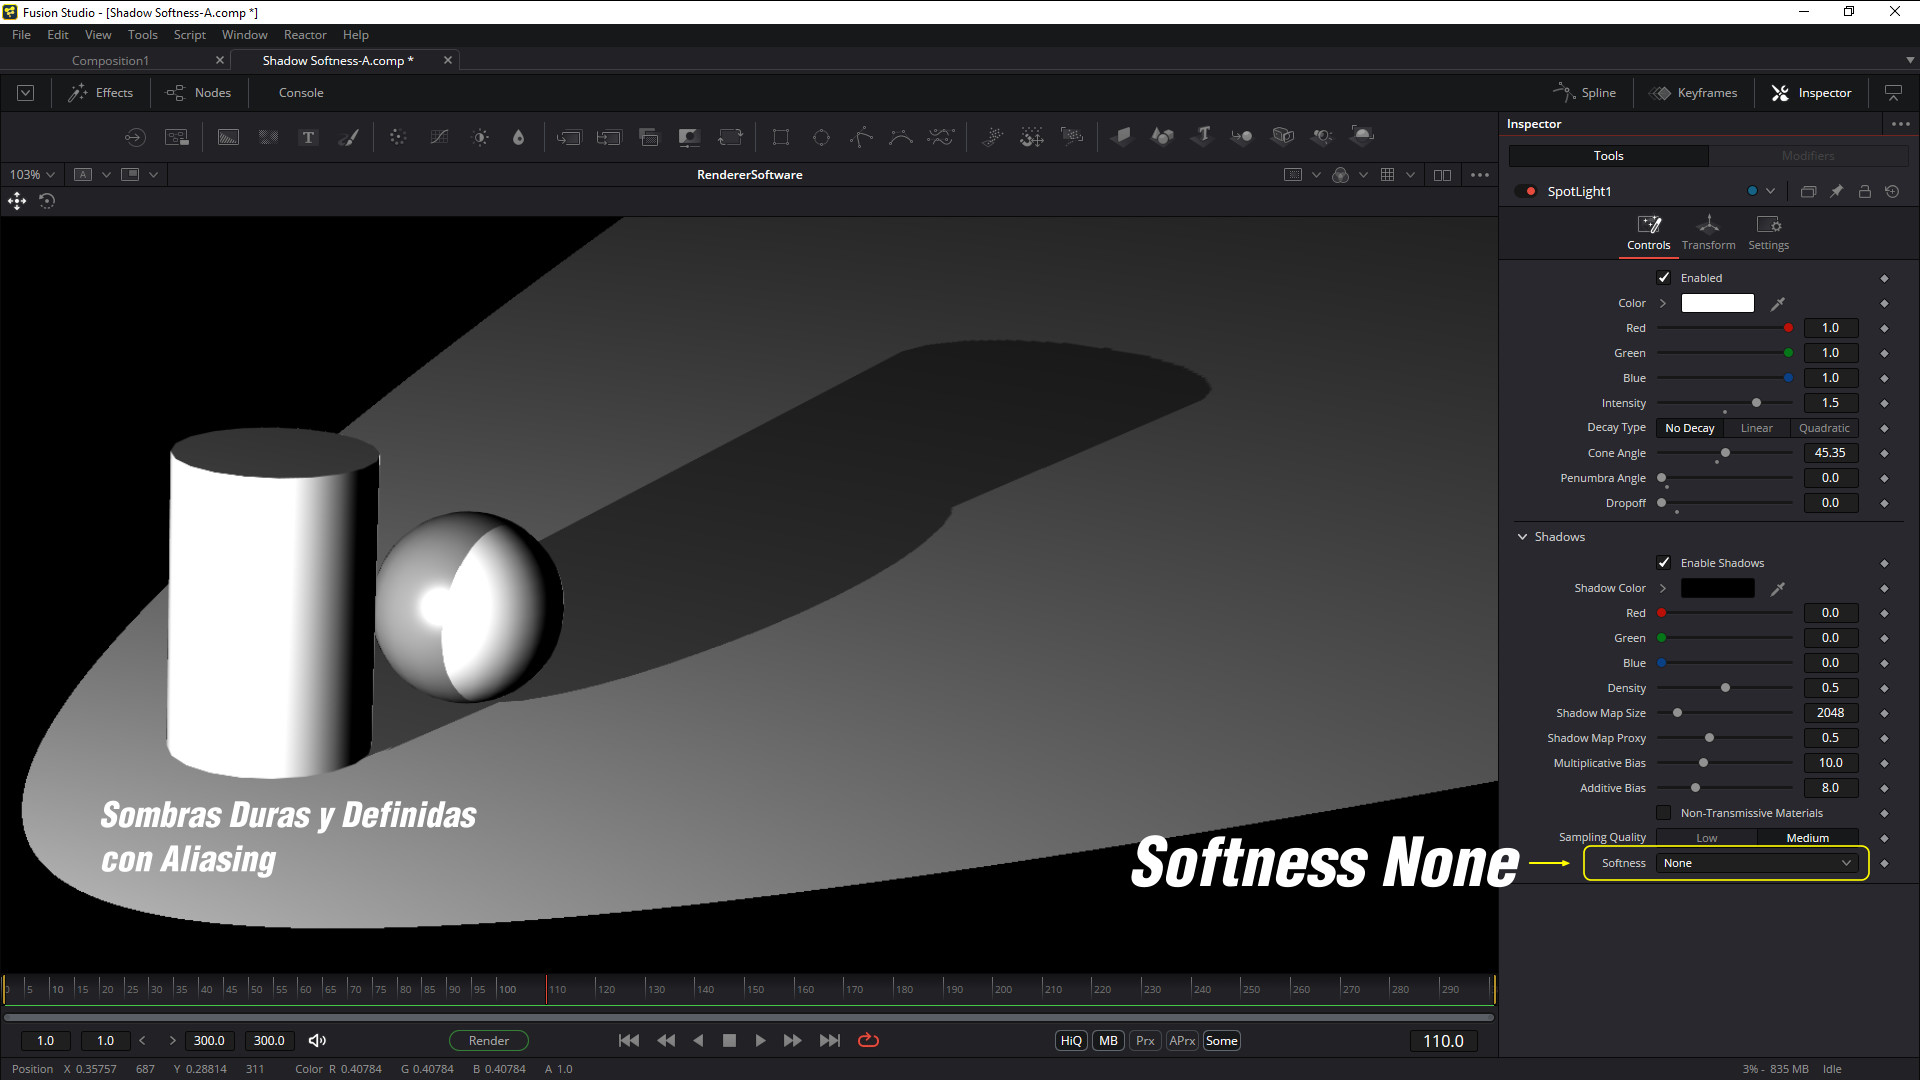
Task: Set Decay Type to Quadratic
Action: (x=1823, y=428)
